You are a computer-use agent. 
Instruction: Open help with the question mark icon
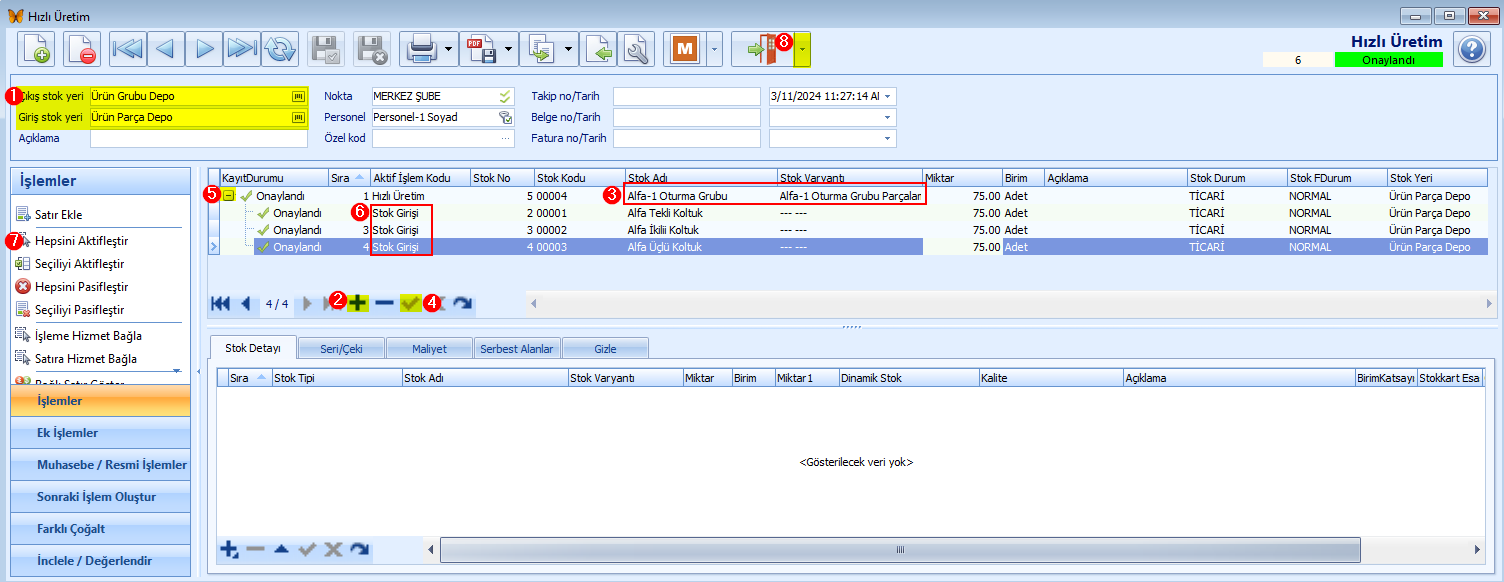click(1471, 48)
